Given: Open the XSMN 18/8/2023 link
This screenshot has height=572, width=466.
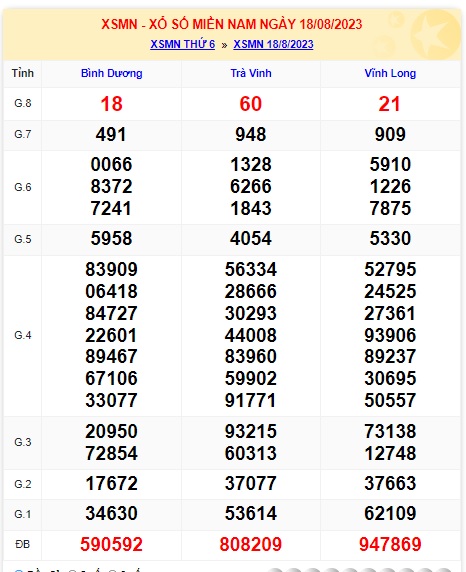Looking at the screenshot, I should pos(273,44).
